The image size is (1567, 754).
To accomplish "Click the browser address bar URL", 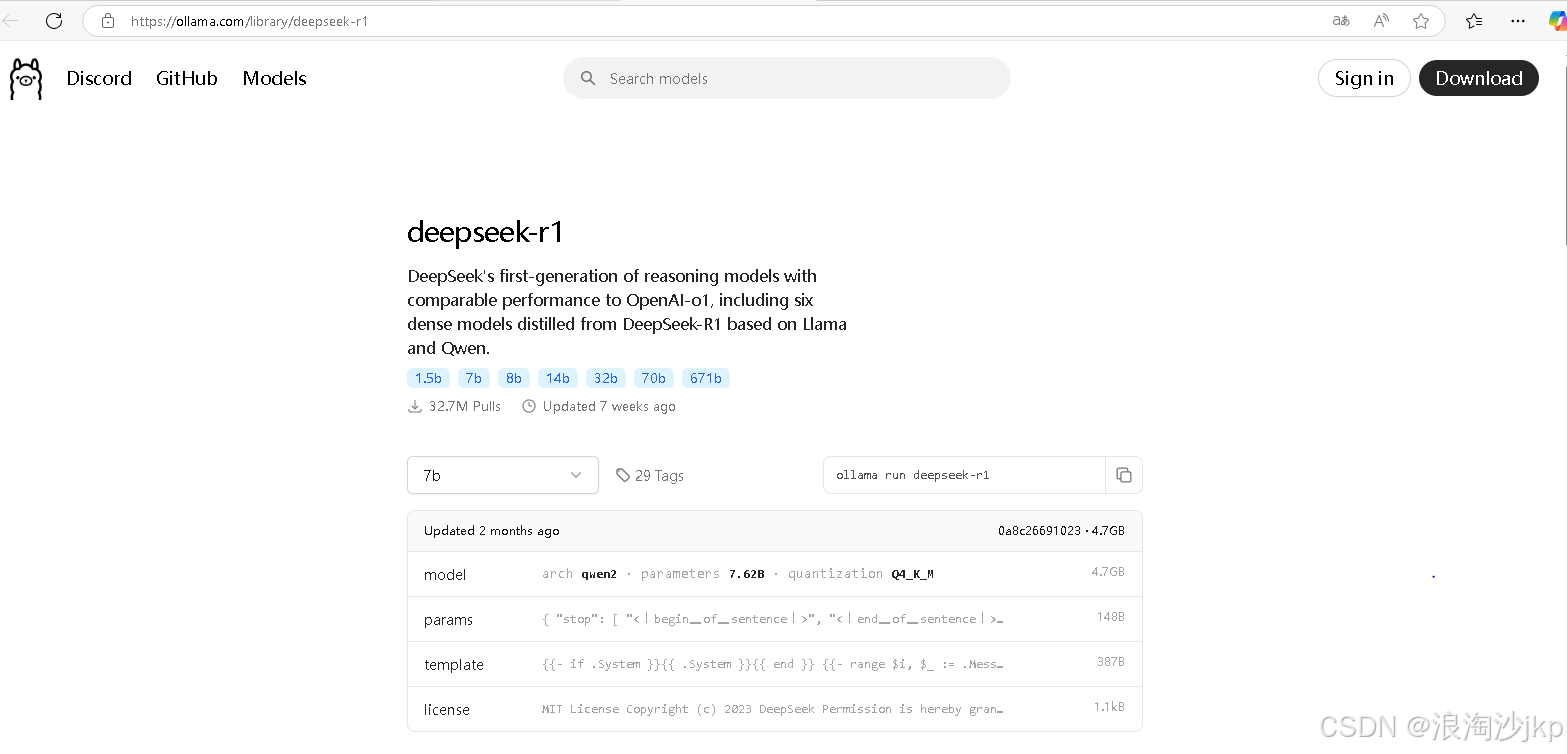I will [x=249, y=21].
